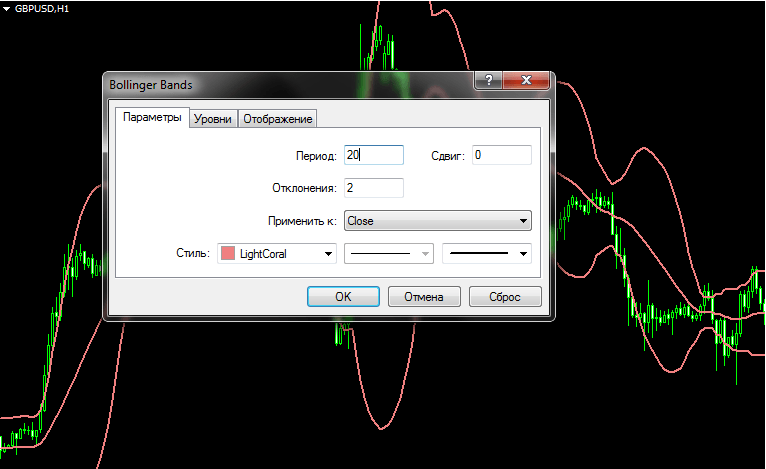Image resolution: width=766 pixels, height=469 pixels.
Task: Open the LightCoral color dropdown arrow
Action: (x=327, y=254)
